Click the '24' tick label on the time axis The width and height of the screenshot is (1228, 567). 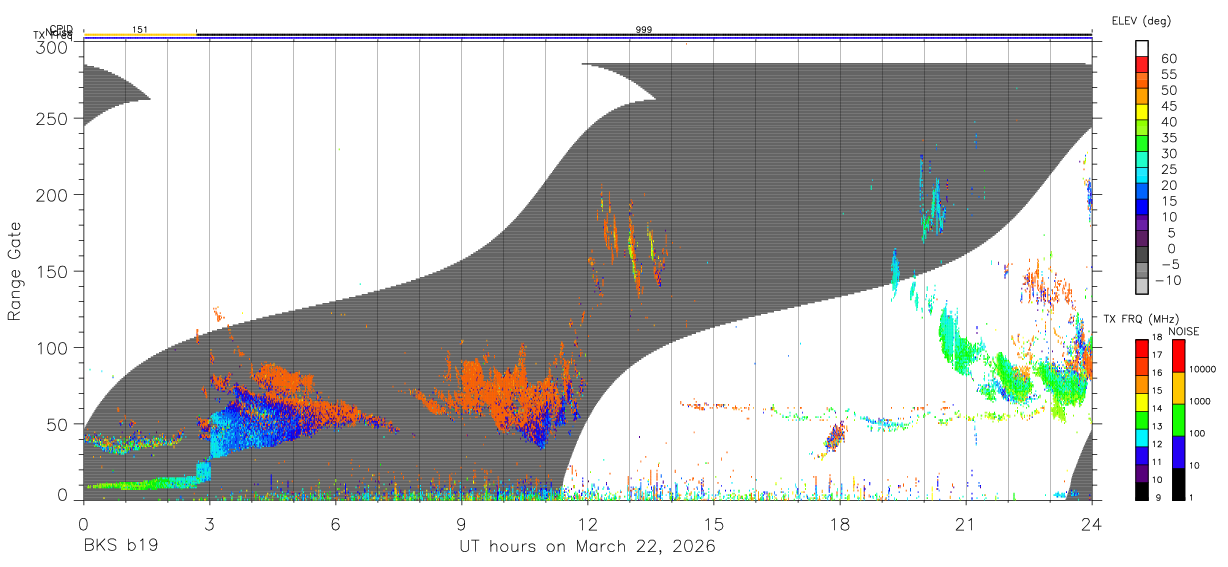pos(1091,524)
